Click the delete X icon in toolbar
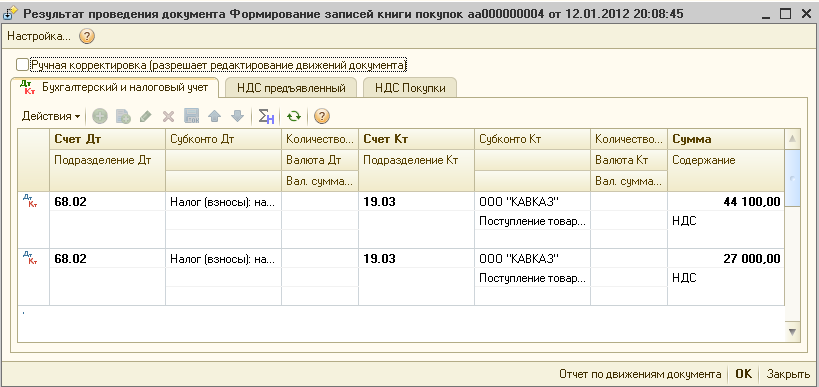The width and height of the screenshot is (819, 387). coord(168,116)
